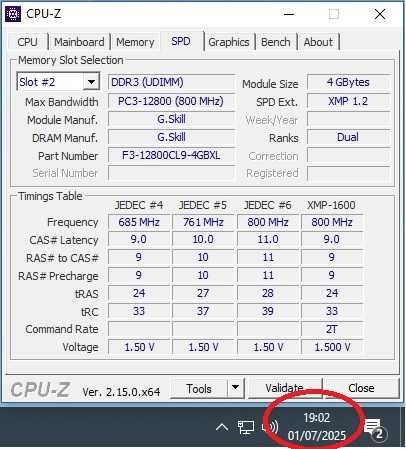406x449 pixels.
Task: Open the Graphics tab
Action: [x=229, y=42]
